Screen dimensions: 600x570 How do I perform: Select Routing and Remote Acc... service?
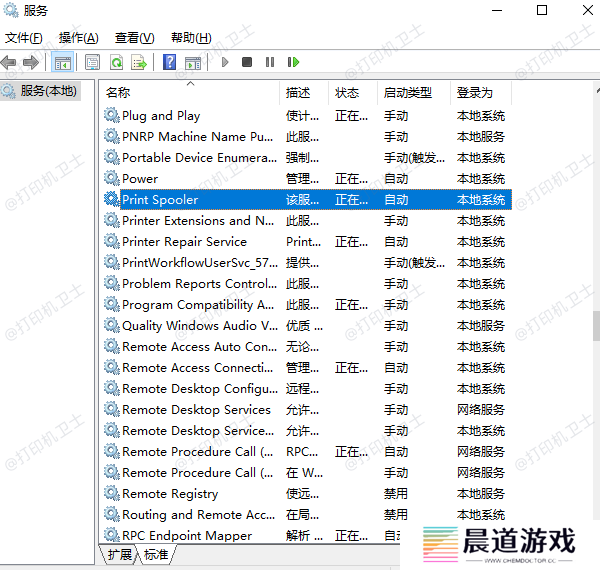point(198,515)
